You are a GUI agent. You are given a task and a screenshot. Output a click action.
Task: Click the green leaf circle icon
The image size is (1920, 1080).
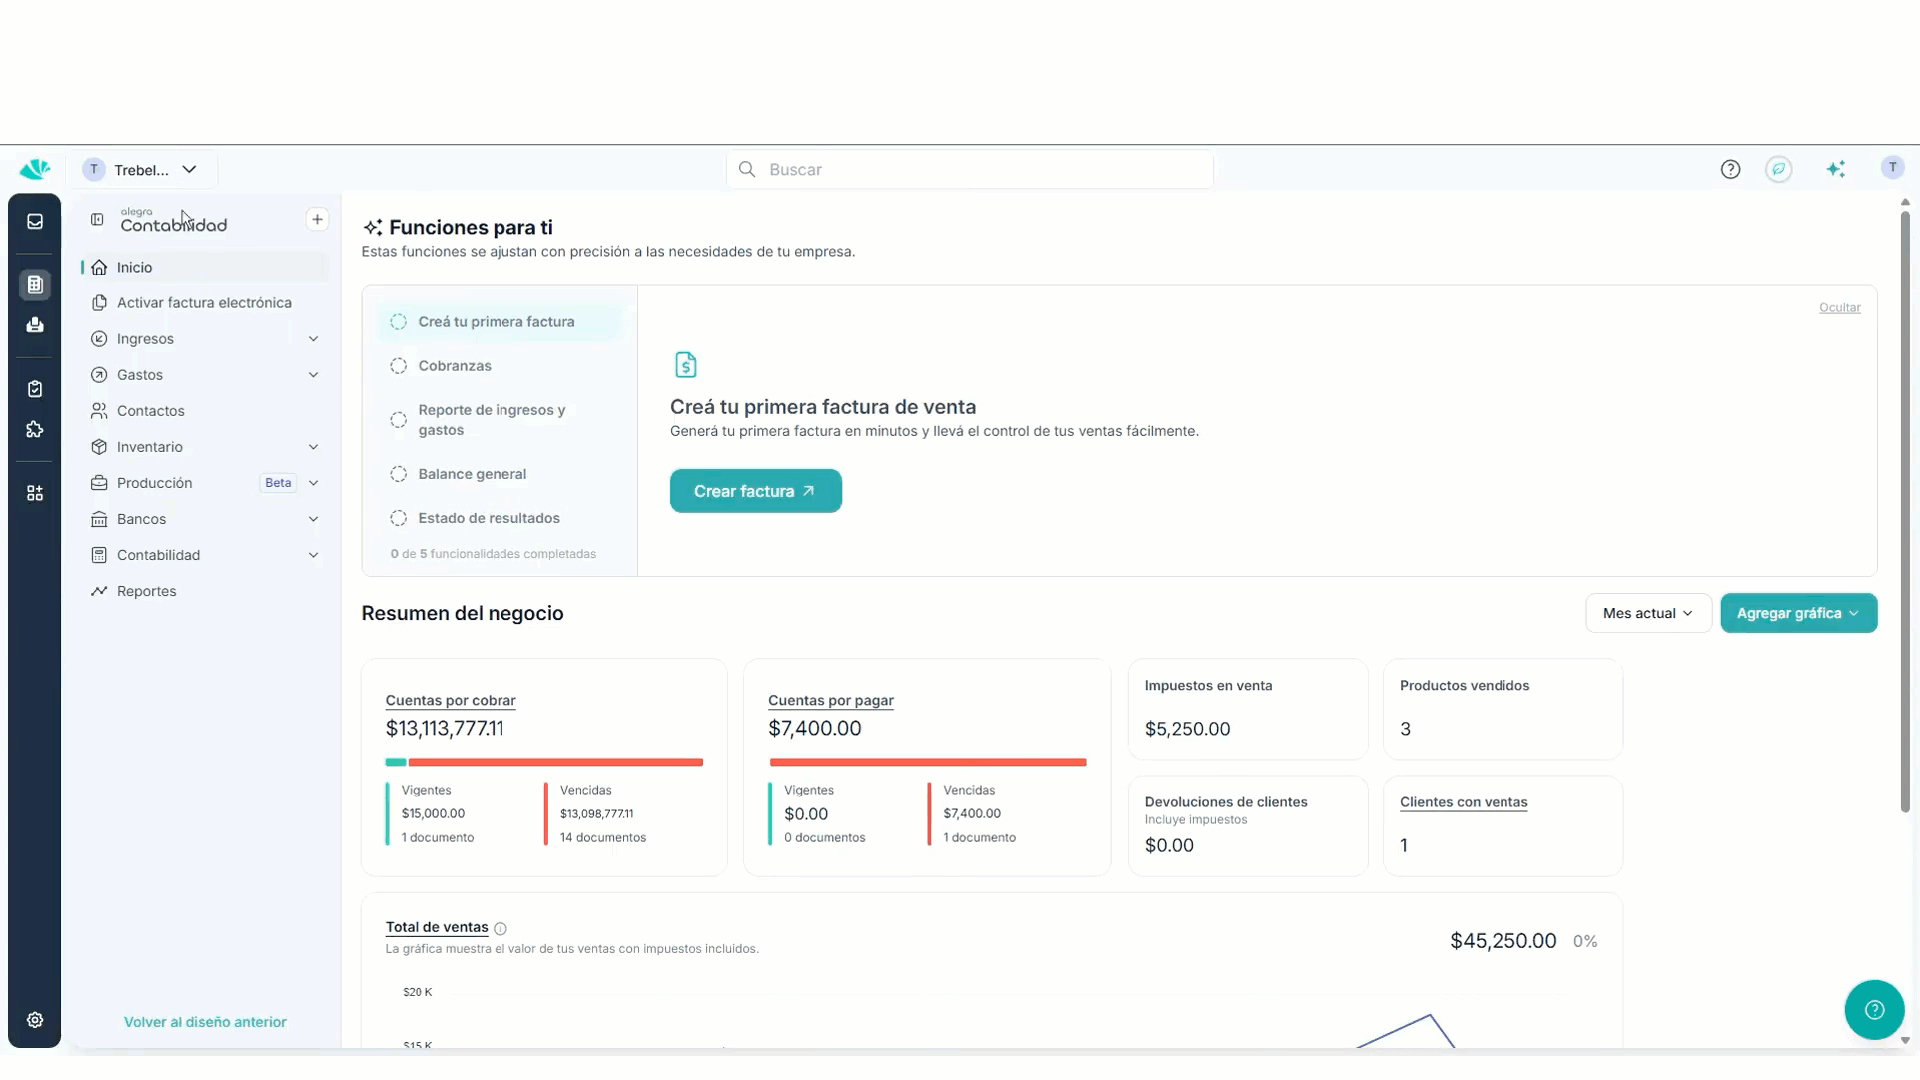click(1778, 170)
